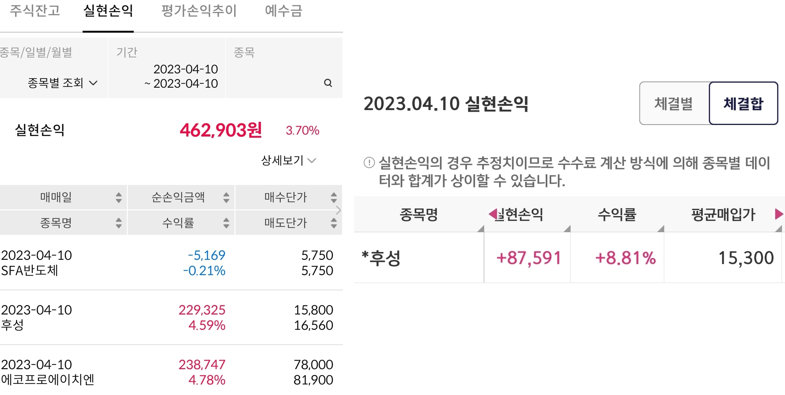Select the 체결별 toggle option

pos(674,104)
